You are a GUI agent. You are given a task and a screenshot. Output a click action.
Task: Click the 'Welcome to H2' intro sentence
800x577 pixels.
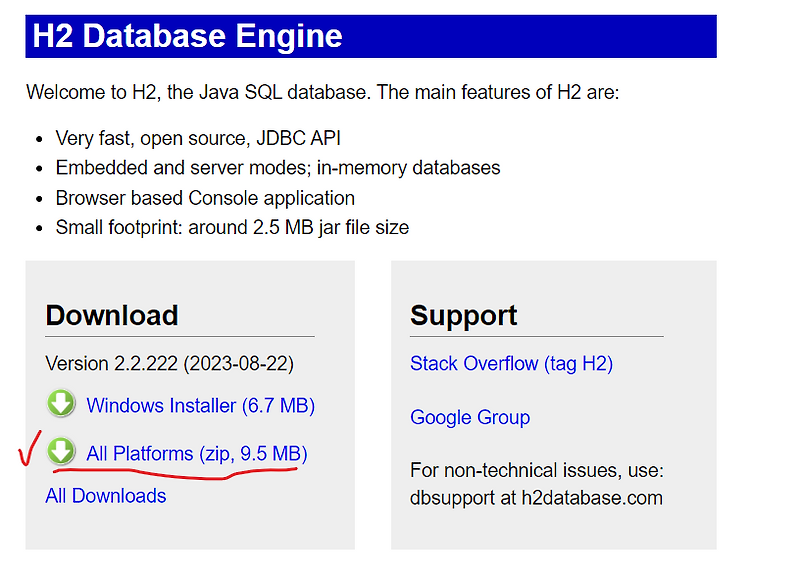[323, 92]
